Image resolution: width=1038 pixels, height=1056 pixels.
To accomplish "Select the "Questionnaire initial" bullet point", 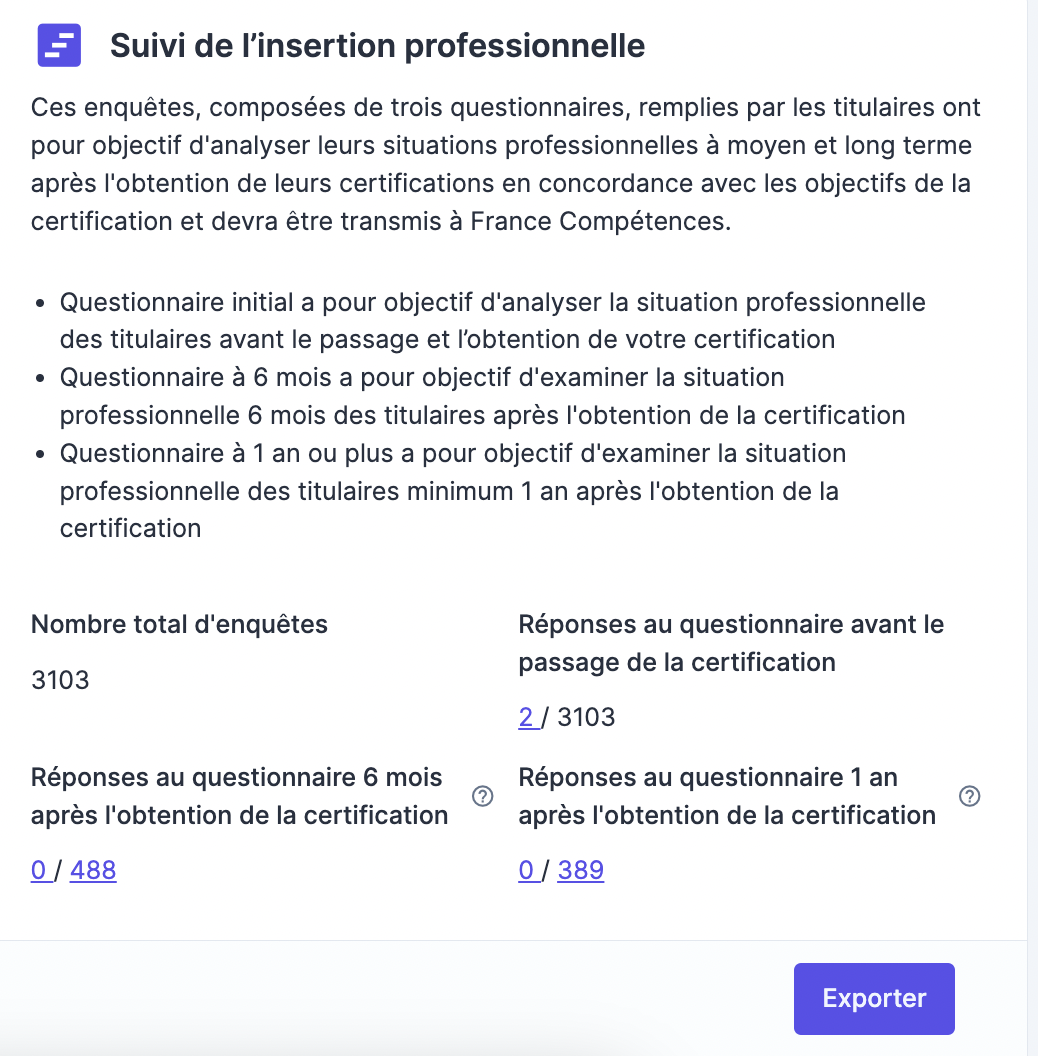I will 492,320.
